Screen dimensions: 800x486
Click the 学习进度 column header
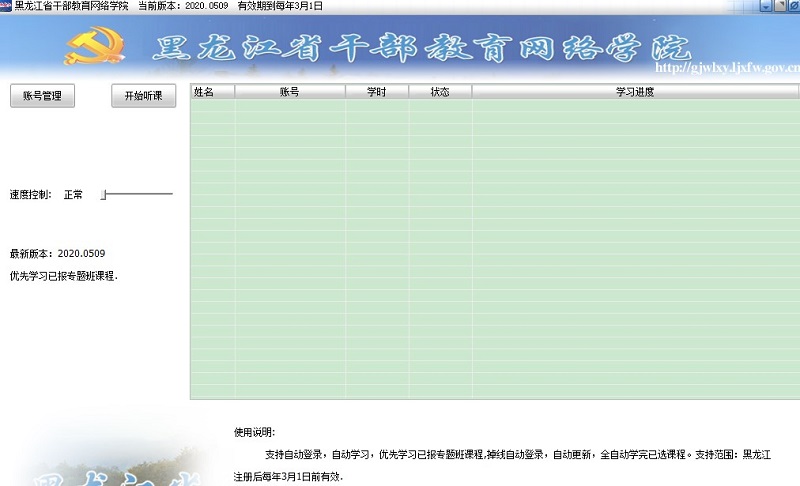click(x=635, y=92)
